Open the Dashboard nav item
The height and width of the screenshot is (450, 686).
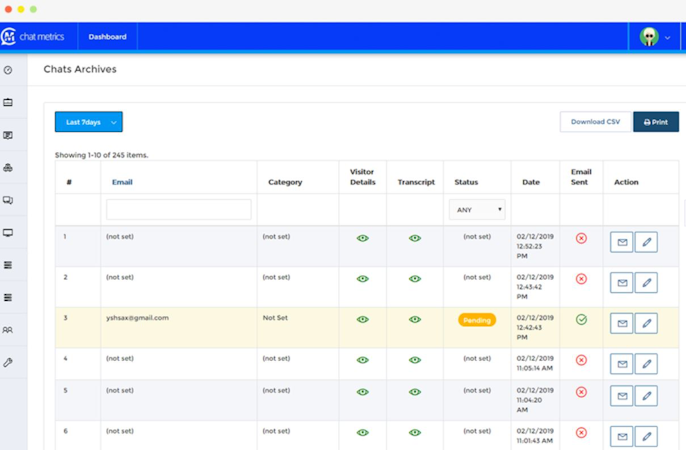[108, 37]
